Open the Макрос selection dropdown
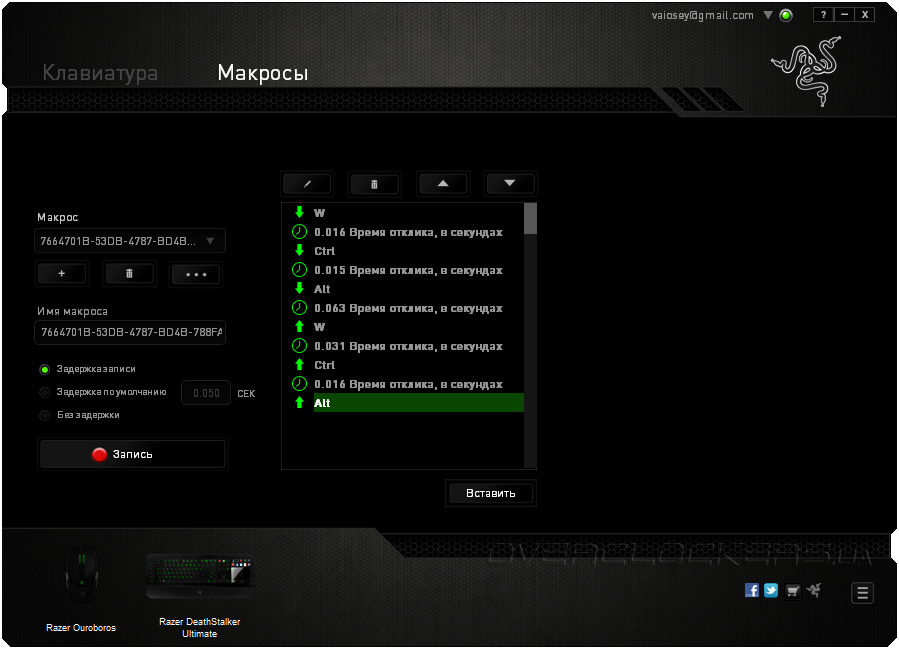Image resolution: width=899 pixels, height=649 pixels. tap(130, 241)
